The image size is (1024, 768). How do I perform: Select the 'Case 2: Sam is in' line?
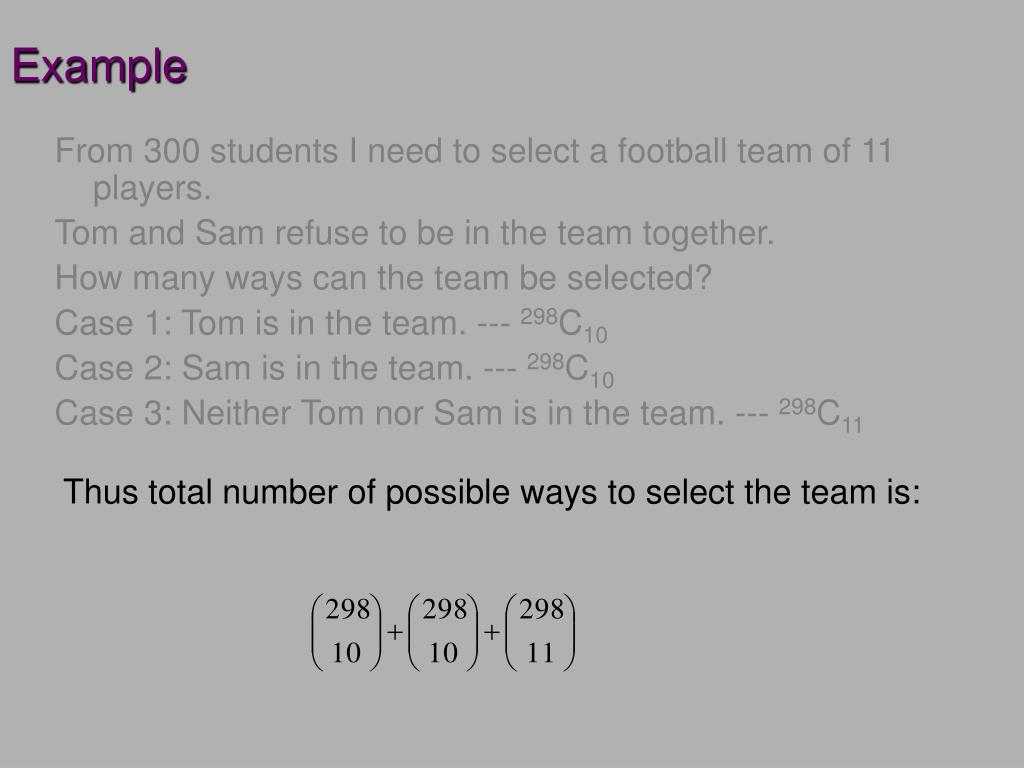tap(334, 370)
